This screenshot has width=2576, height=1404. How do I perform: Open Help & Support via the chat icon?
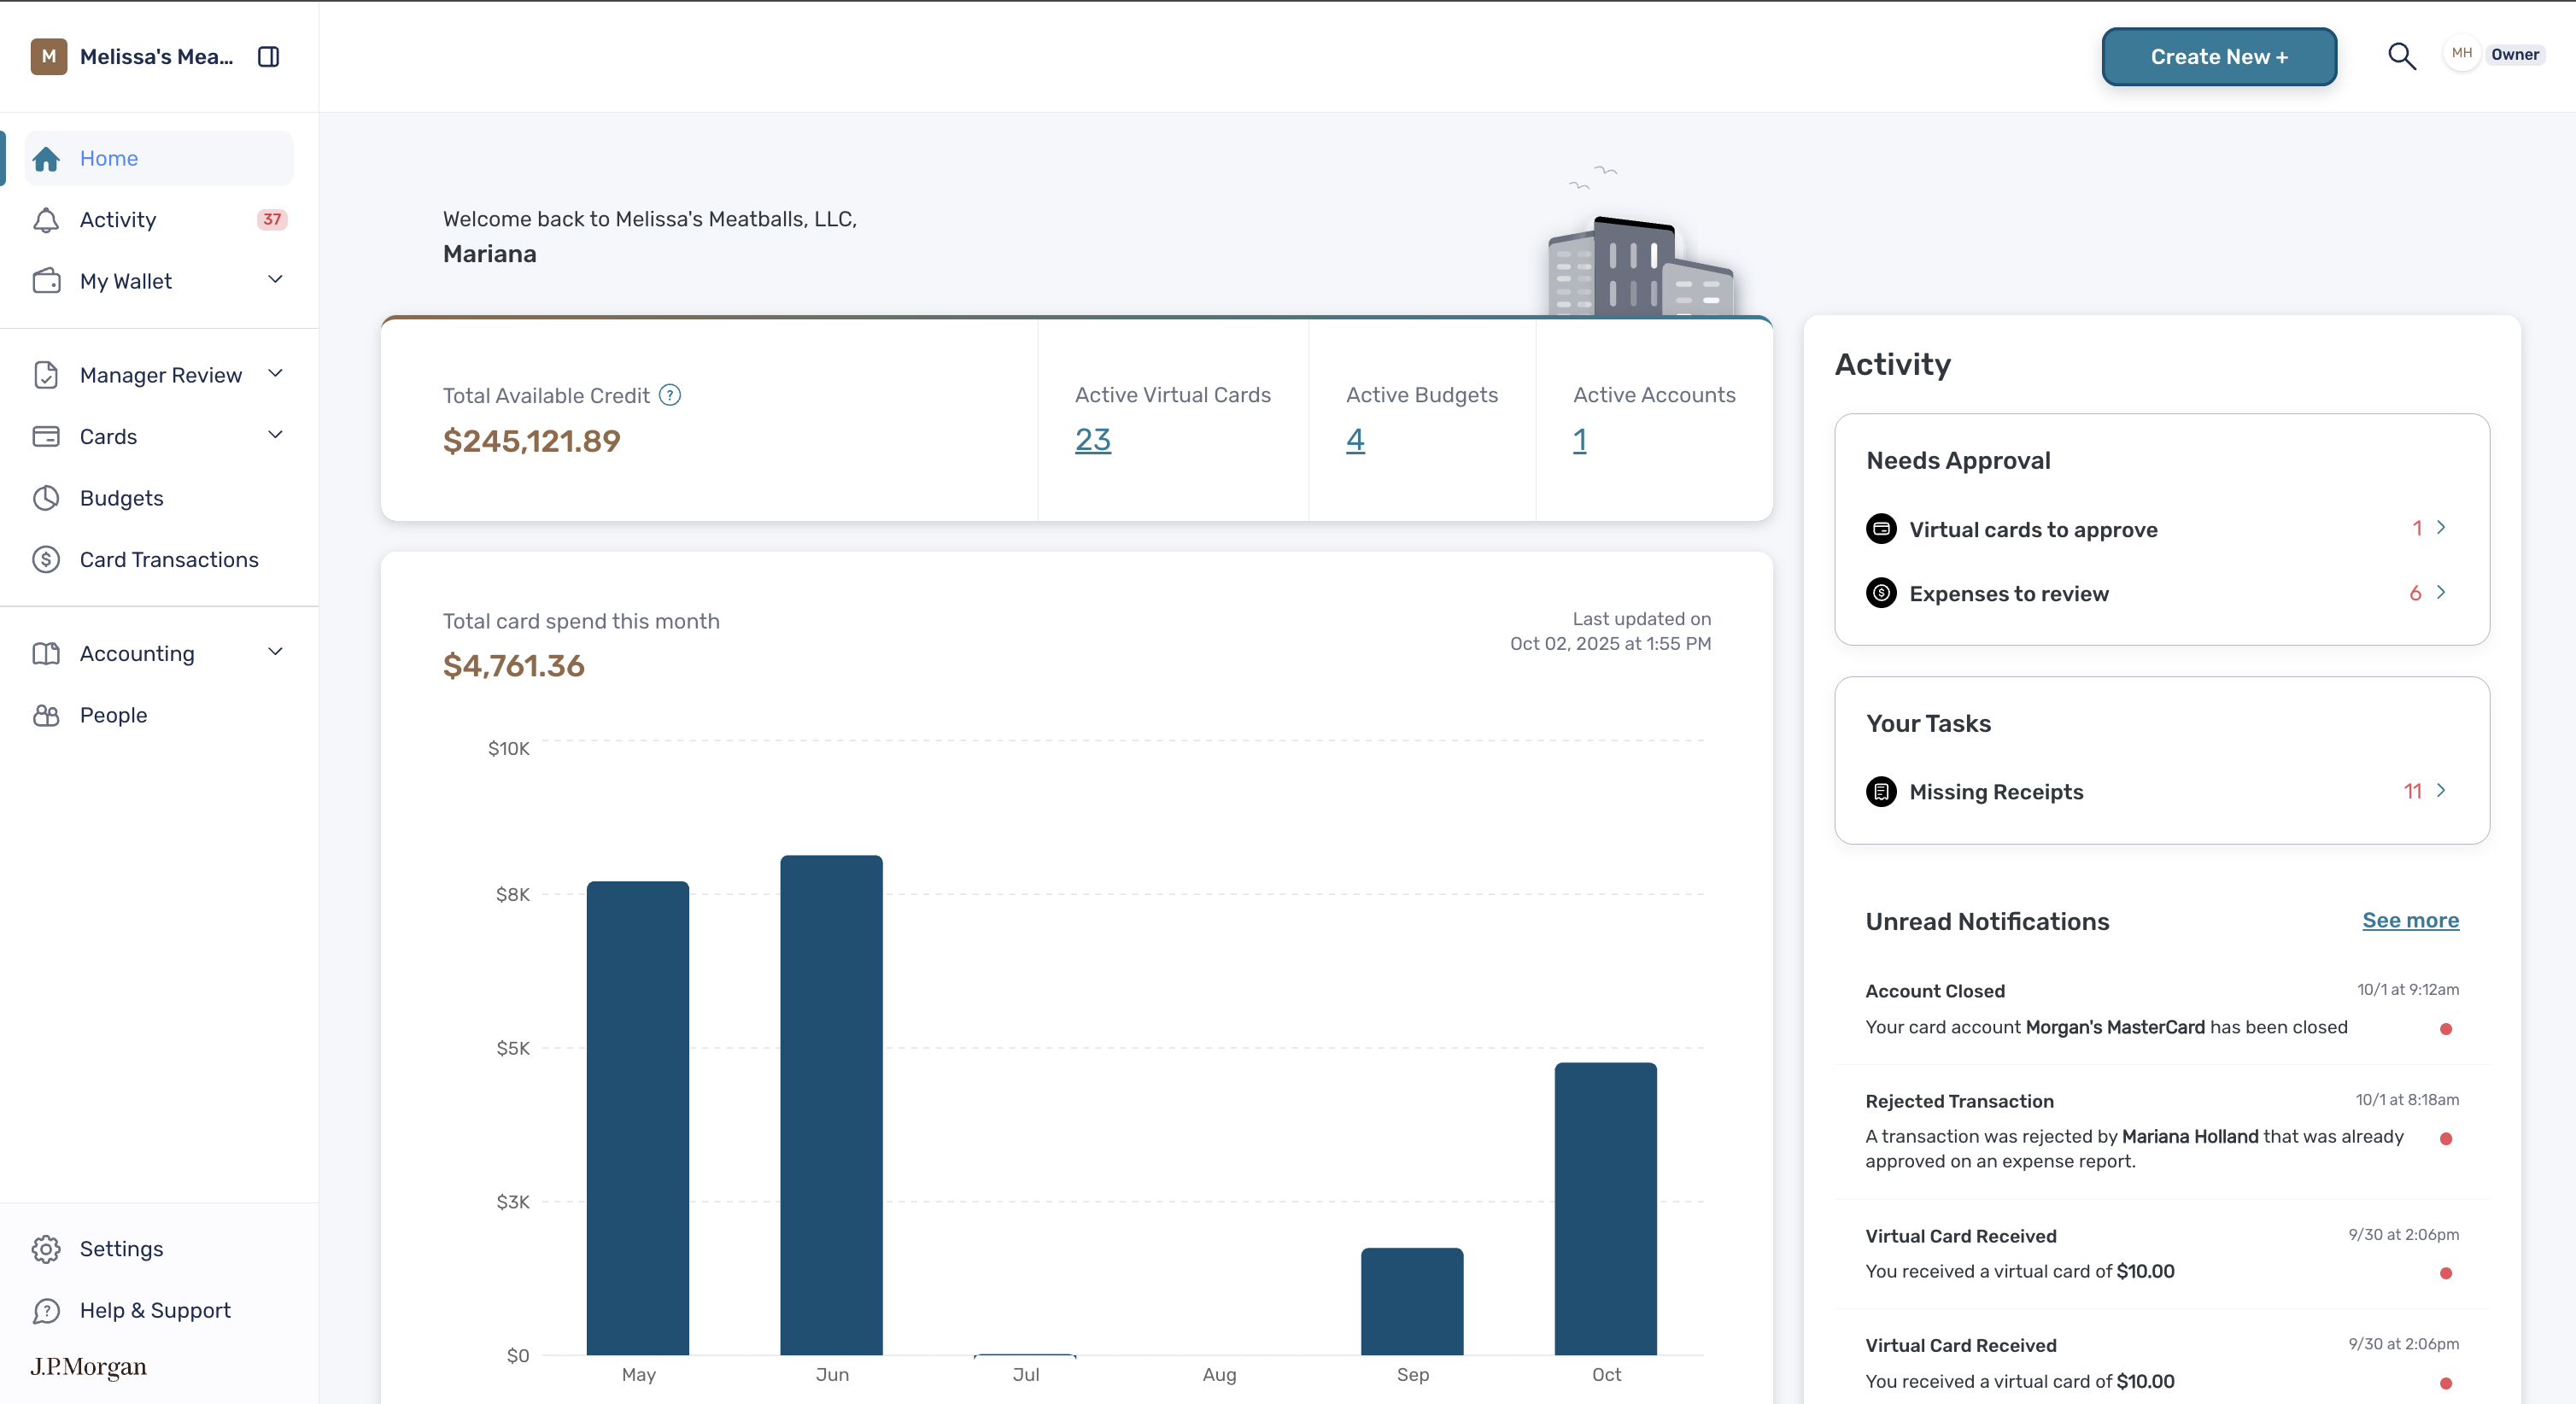(x=46, y=1311)
